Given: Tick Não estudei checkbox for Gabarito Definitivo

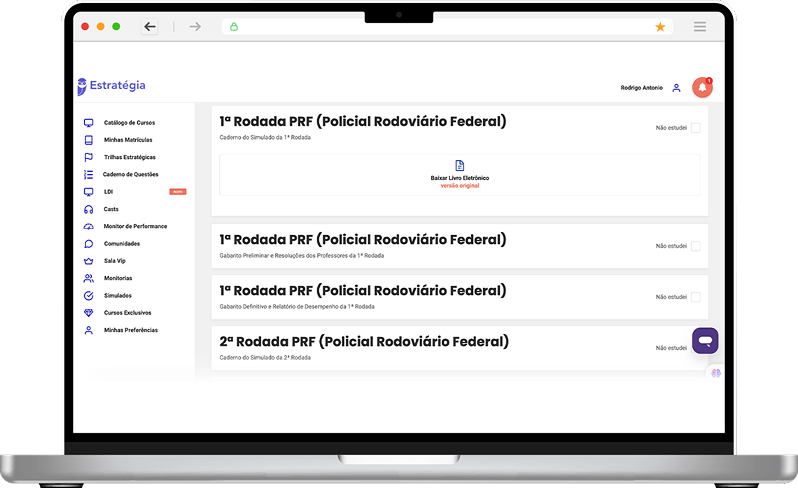Looking at the screenshot, I should coord(696,297).
